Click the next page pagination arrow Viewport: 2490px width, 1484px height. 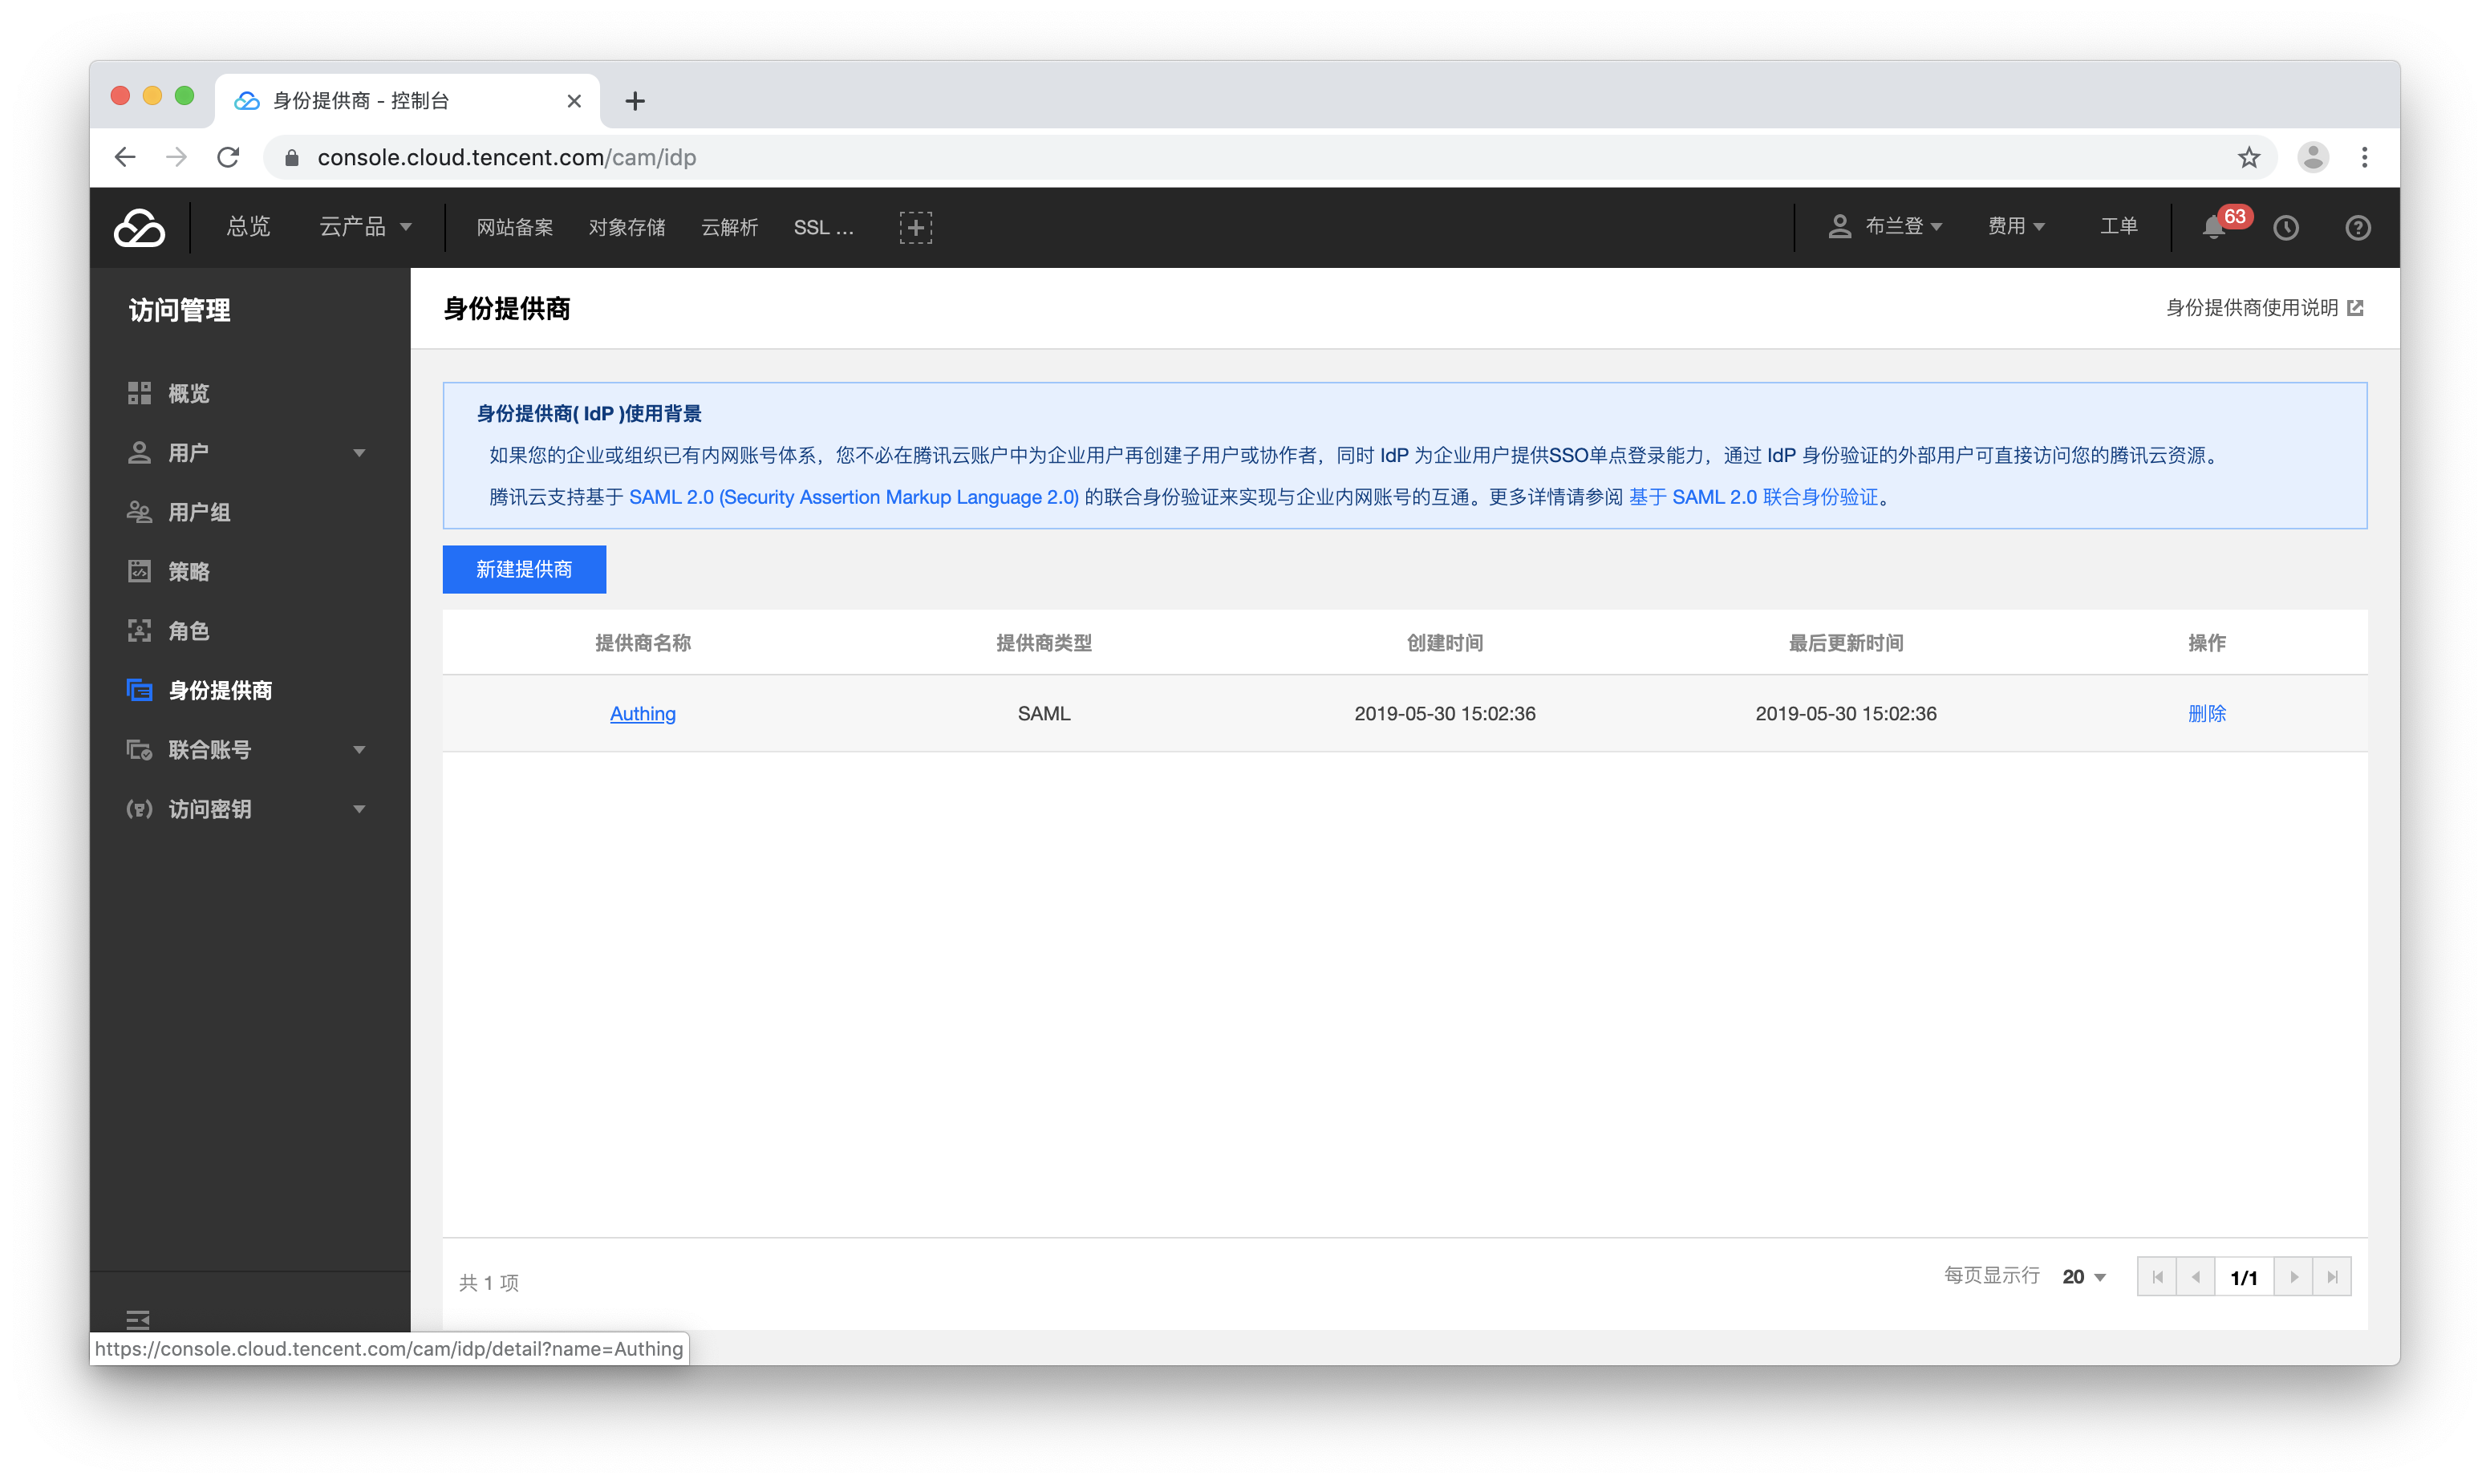[2294, 1277]
